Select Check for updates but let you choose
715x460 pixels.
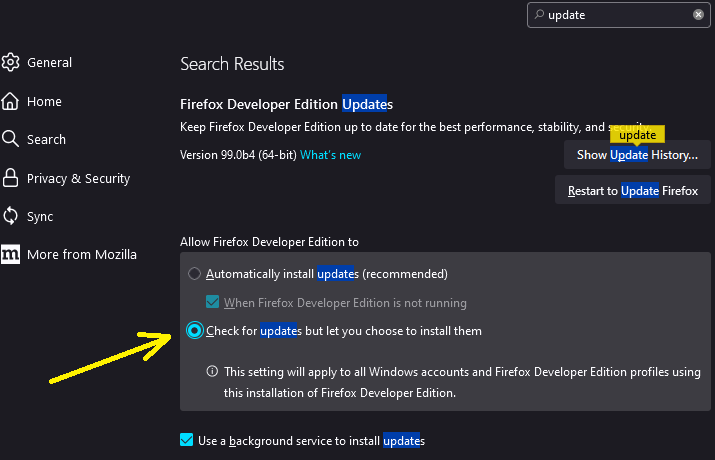[195, 331]
